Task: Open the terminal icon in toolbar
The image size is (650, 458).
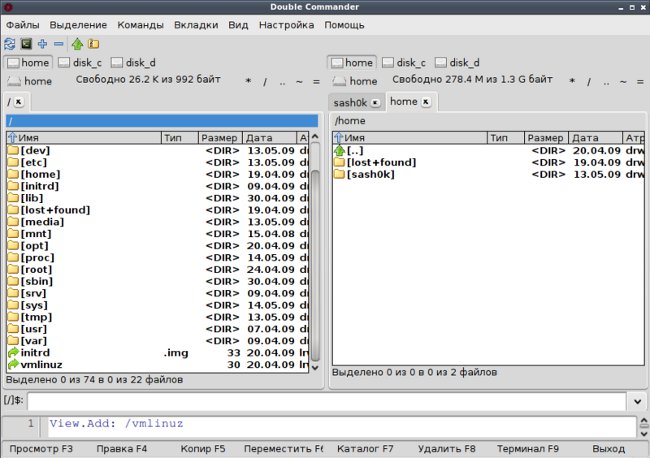Action: (x=26, y=44)
